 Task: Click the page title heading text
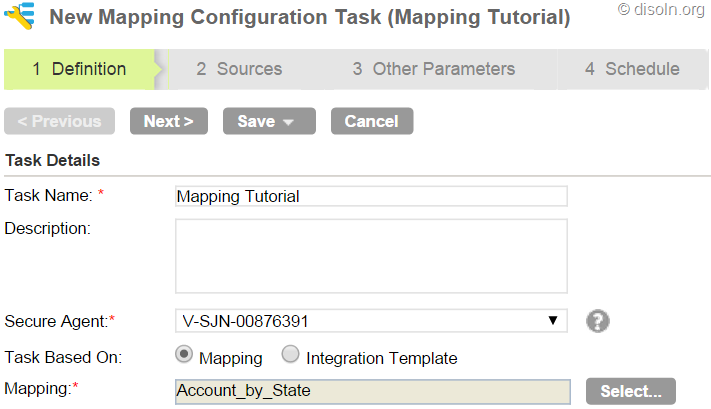click(310, 17)
